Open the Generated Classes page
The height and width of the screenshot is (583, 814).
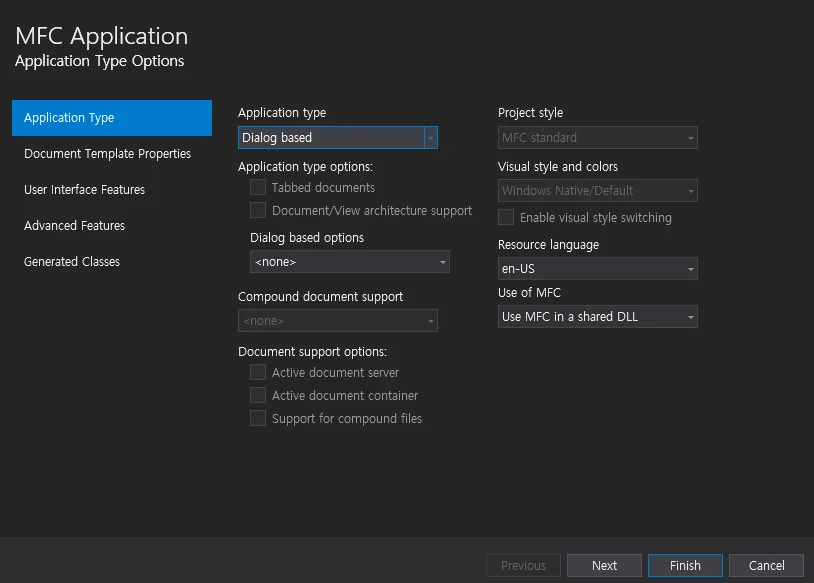pyautogui.click(x=72, y=262)
